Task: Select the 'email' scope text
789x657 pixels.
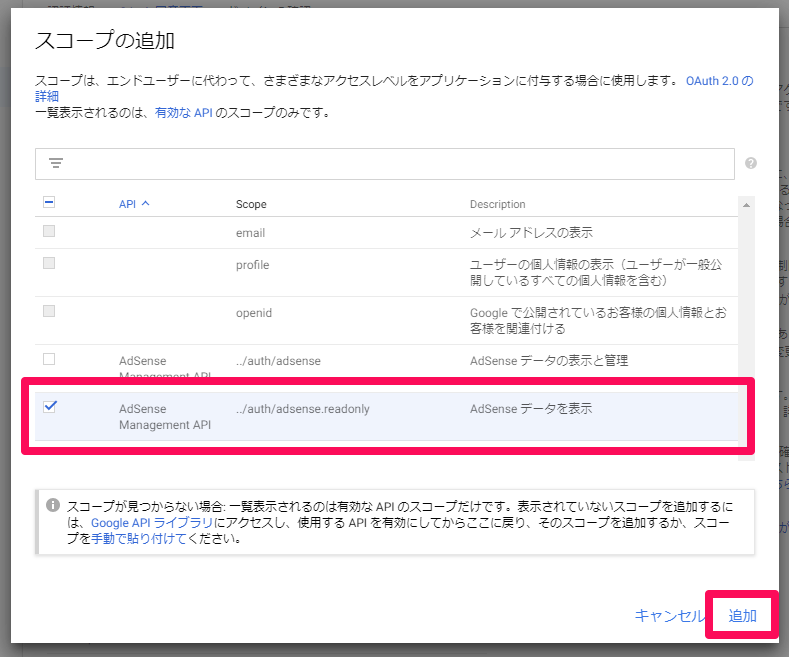Action: pyautogui.click(x=250, y=233)
